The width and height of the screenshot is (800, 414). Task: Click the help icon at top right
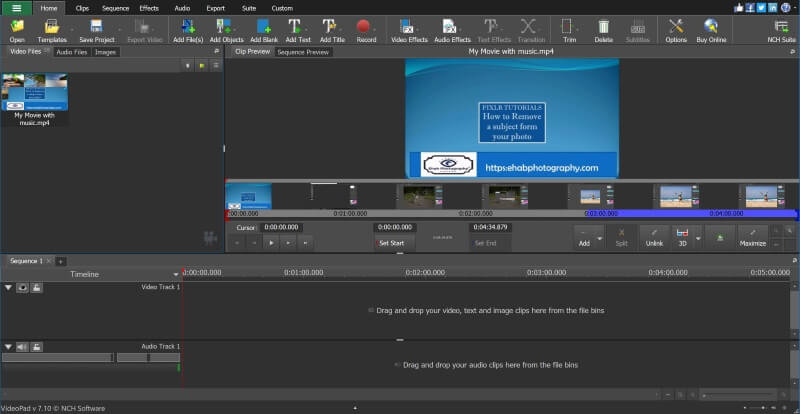click(786, 8)
